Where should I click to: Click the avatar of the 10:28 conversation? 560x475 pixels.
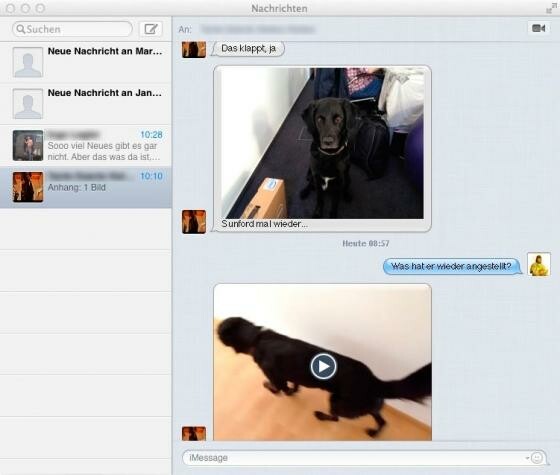[x=28, y=145]
